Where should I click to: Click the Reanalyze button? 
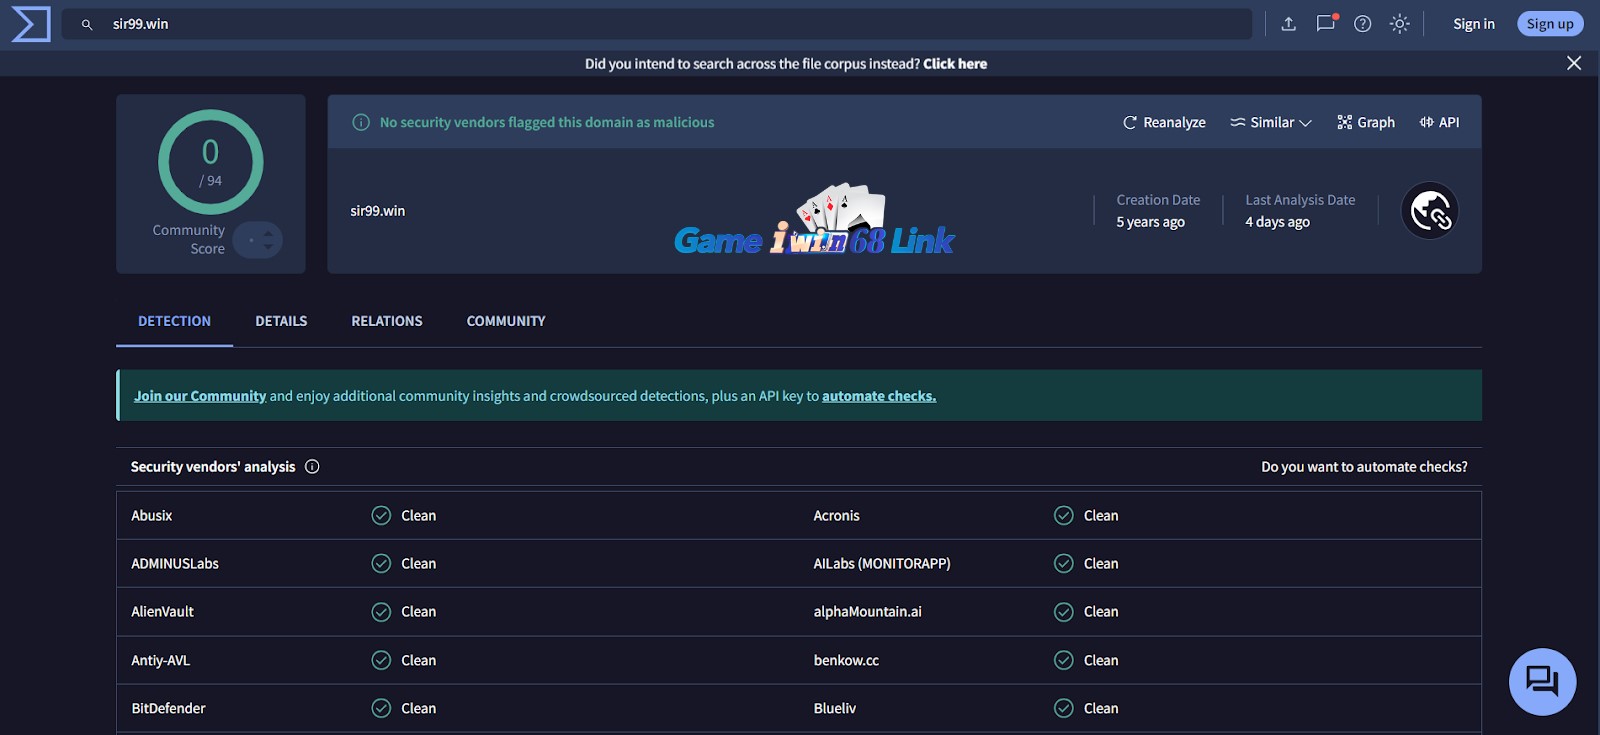click(1164, 122)
